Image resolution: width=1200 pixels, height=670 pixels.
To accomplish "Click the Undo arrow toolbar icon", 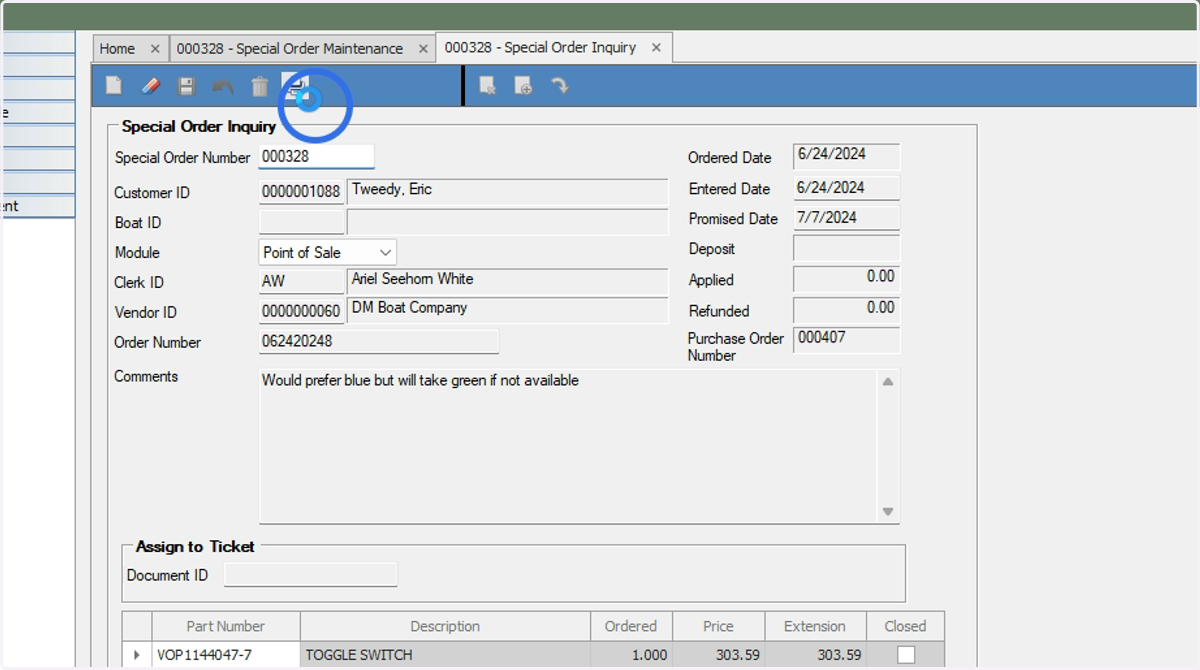I will (222, 87).
